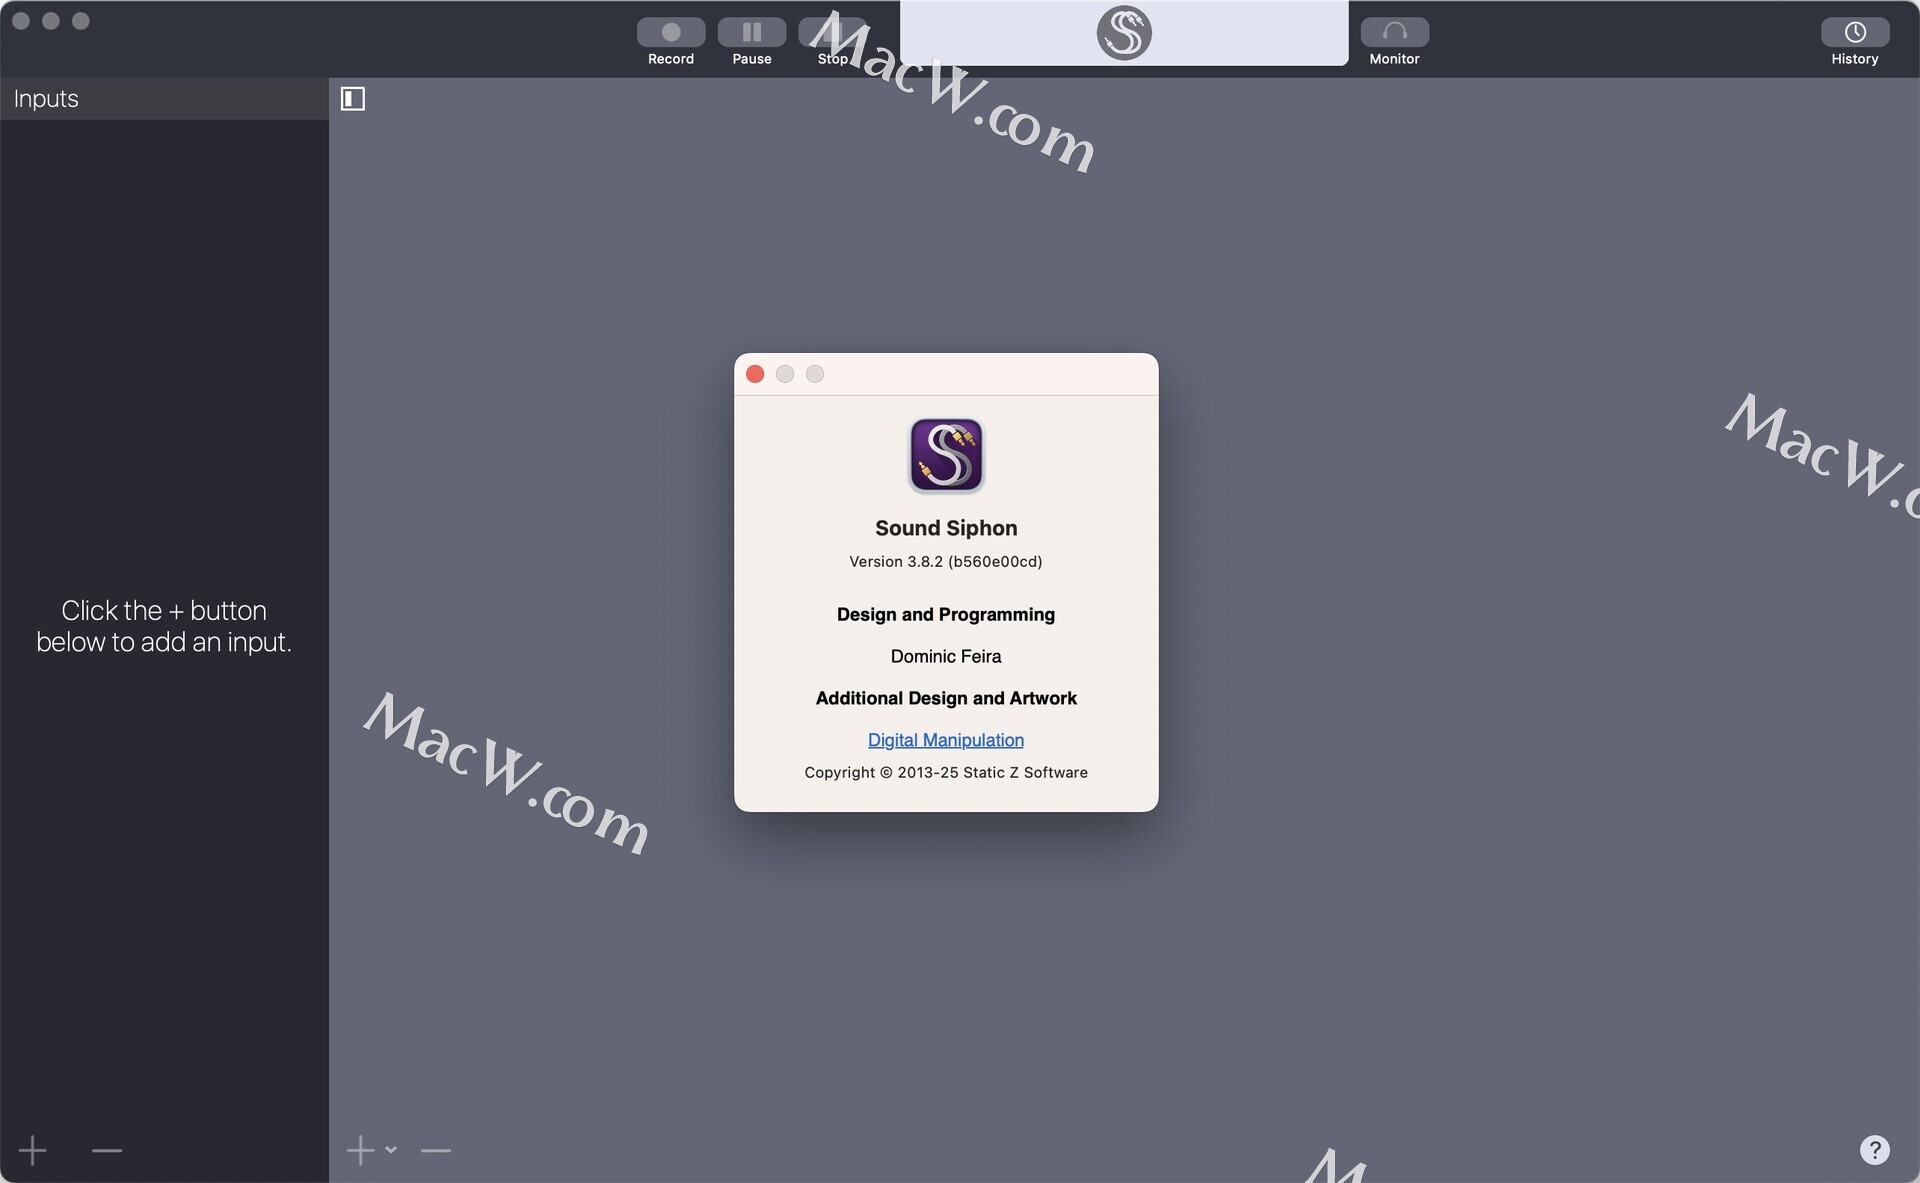Add a new input with plus button
1920x1183 pixels.
[32, 1150]
